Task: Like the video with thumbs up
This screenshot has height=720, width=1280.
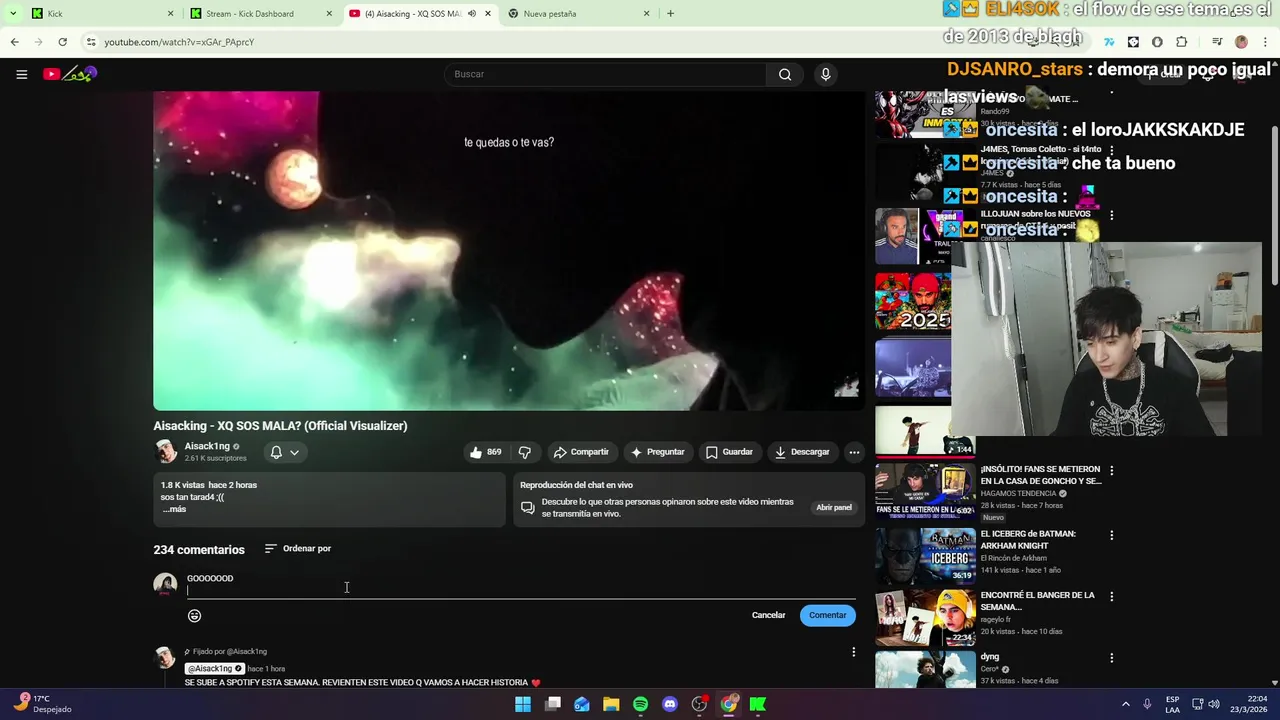Action: 485,452
